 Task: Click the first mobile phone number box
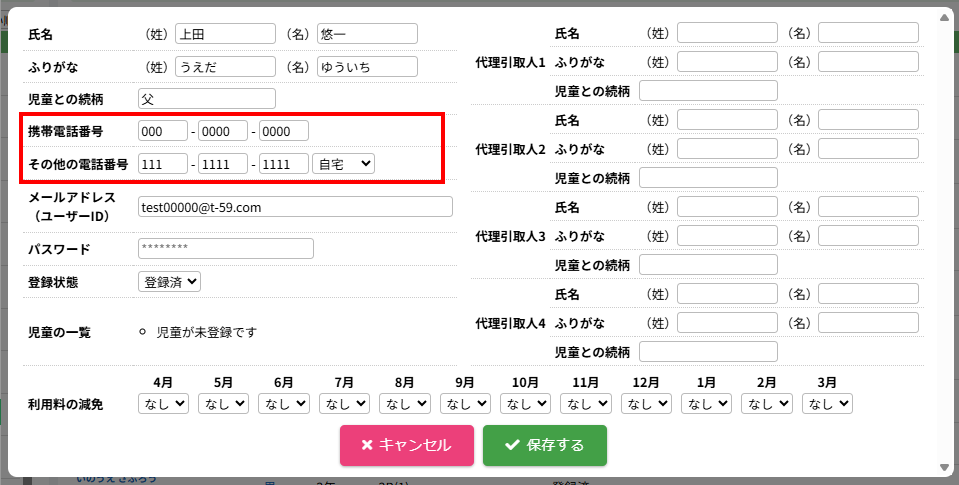pos(163,131)
